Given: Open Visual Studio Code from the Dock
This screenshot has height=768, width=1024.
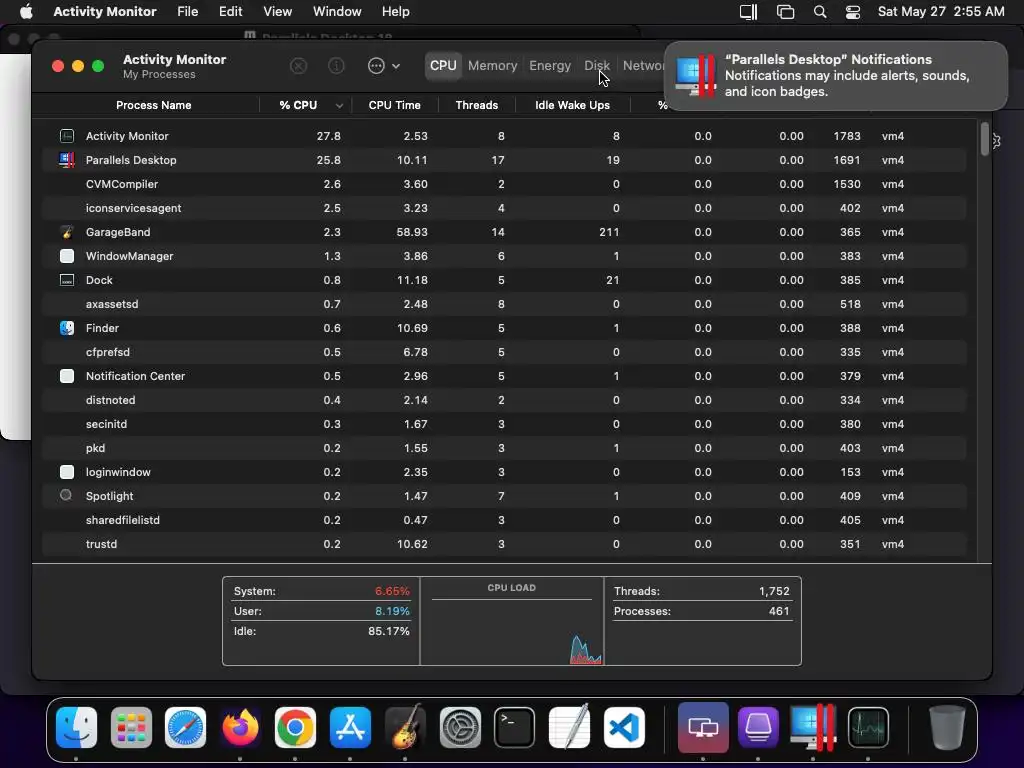Looking at the screenshot, I should (624, 727).
